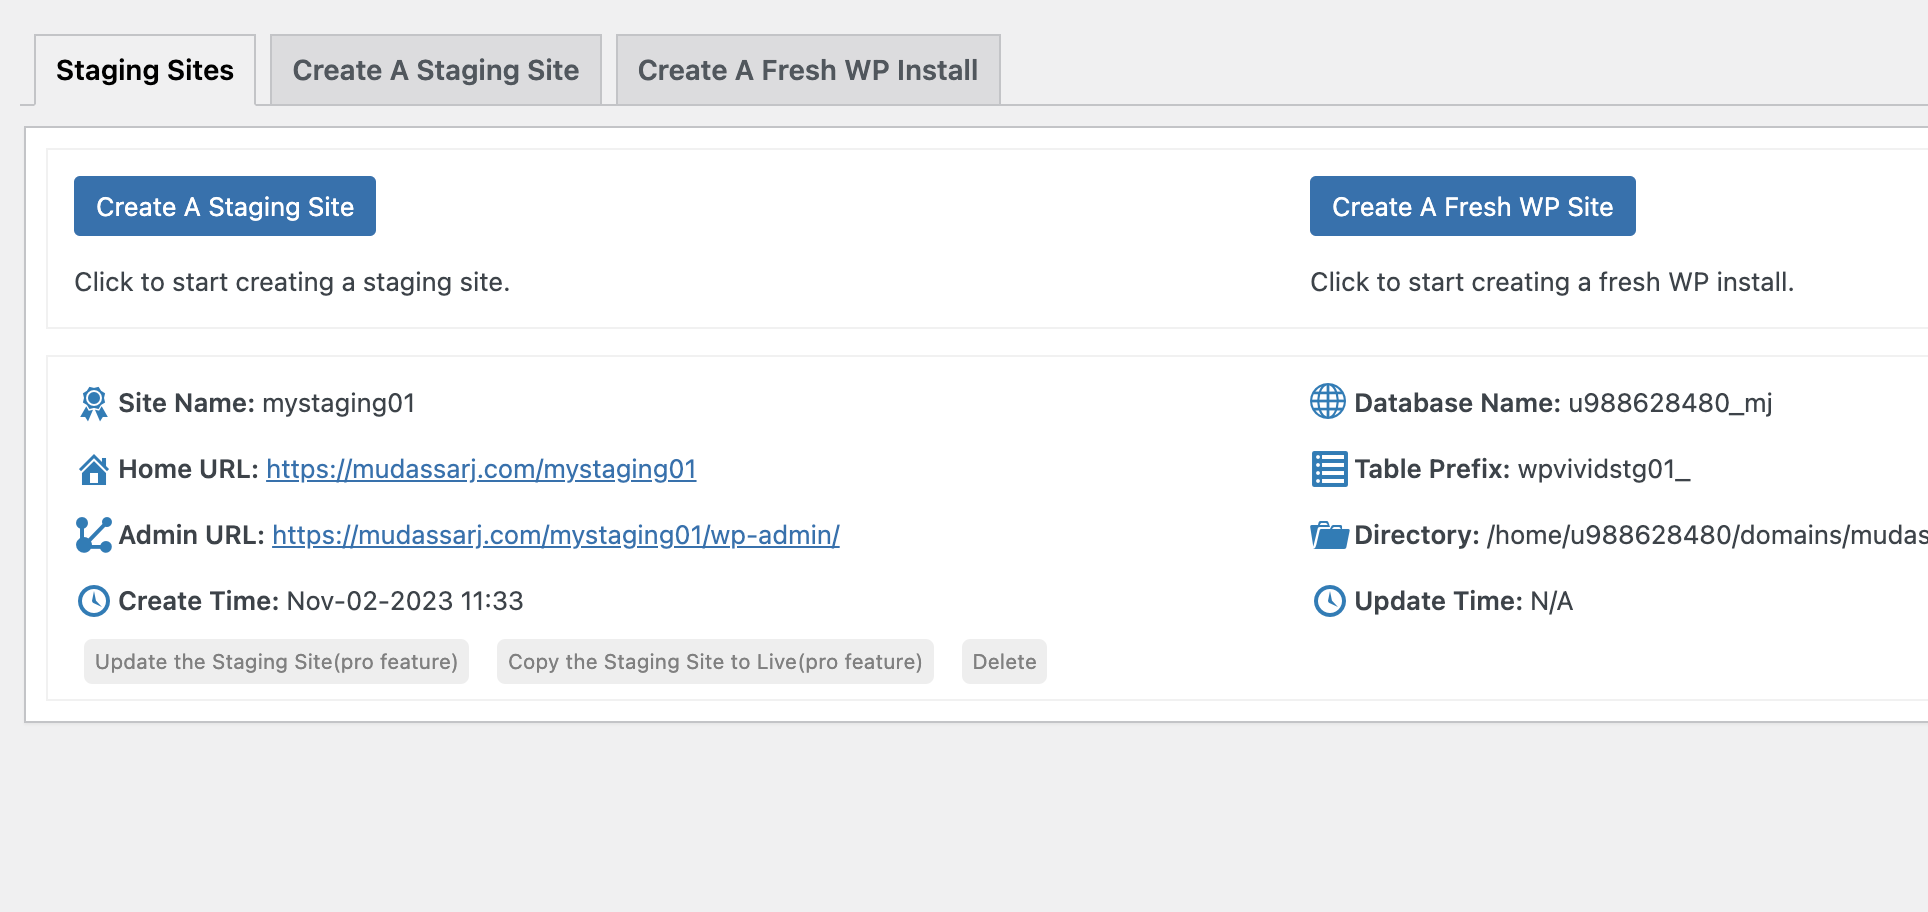1928x912 pixels.
Task: Click the blue Create A Staging Site button
Action: [x=225, y=206]
